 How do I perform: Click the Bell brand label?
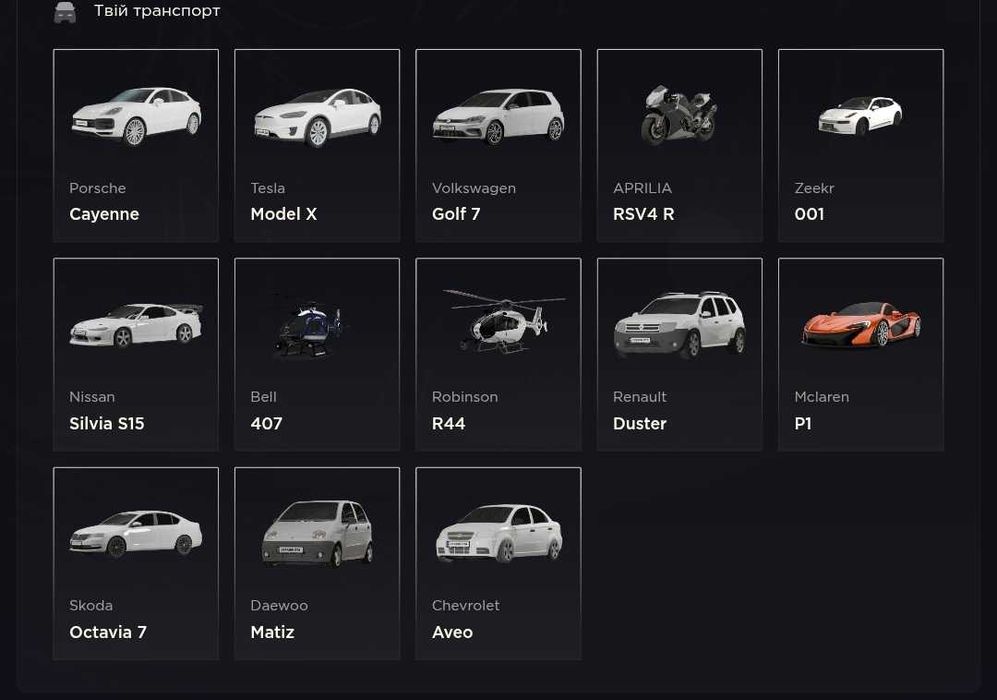tap(263, 397)
